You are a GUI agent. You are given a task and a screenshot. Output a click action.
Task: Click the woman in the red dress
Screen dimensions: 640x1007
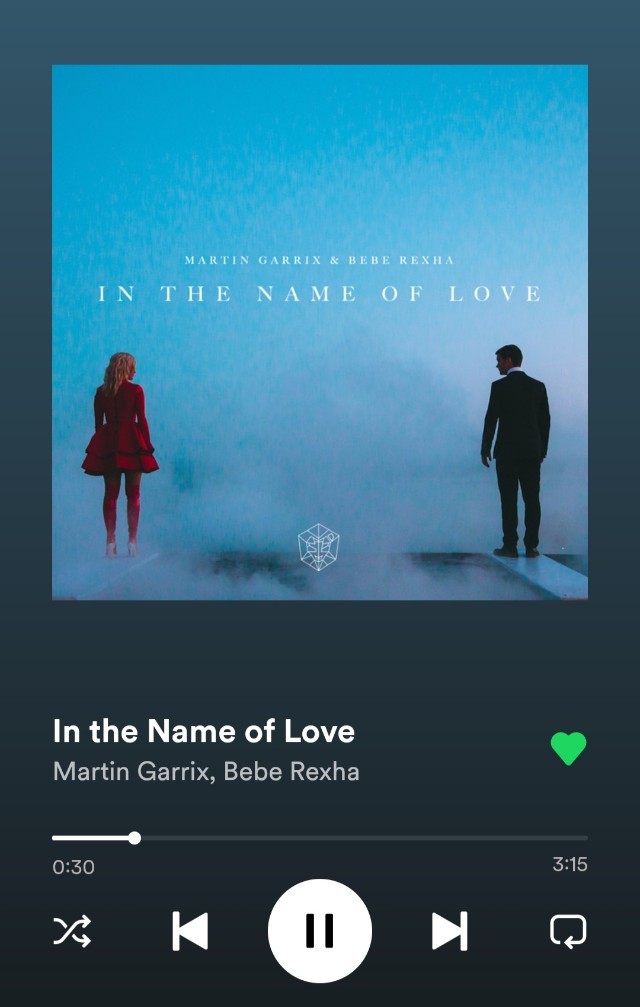(120, 453)
